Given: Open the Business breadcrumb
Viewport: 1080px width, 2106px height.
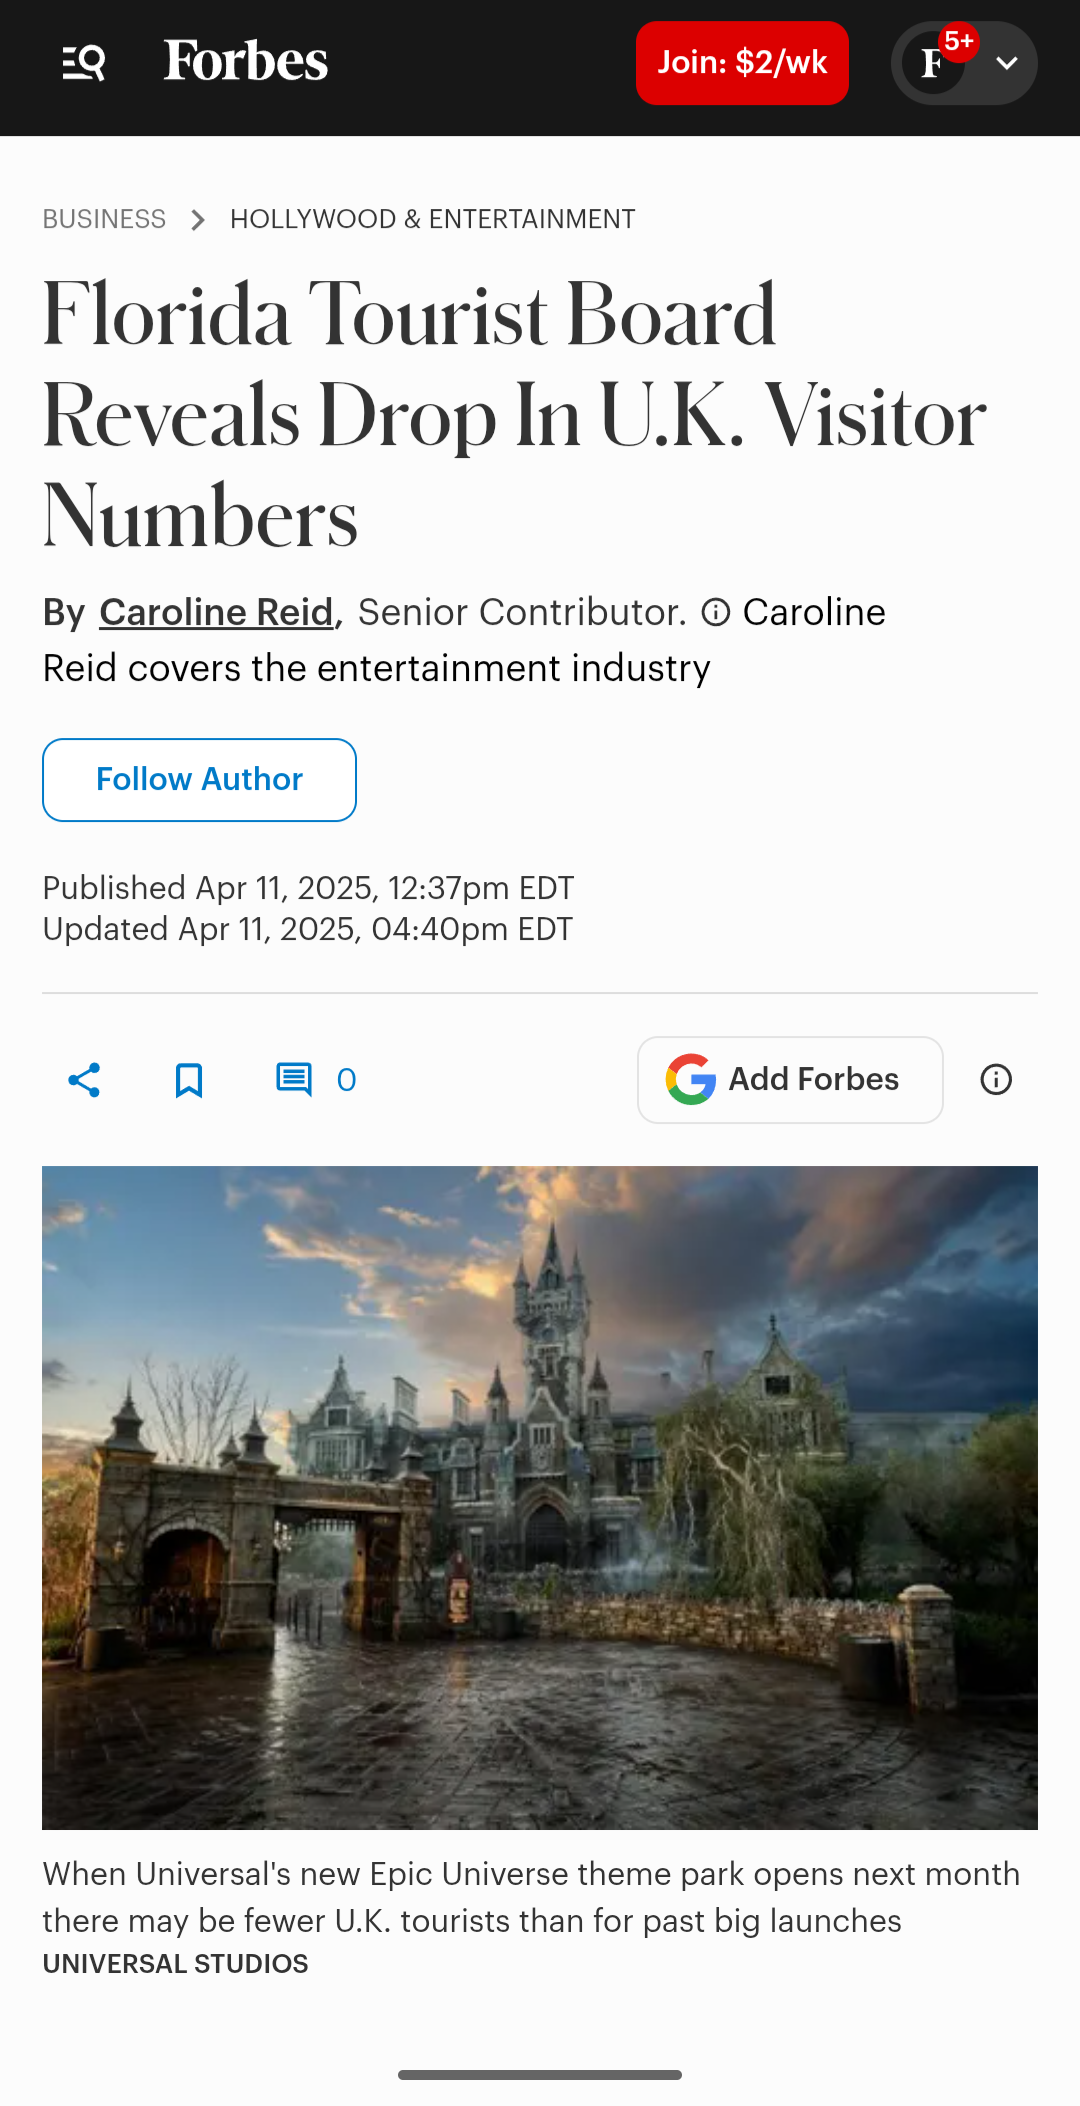Looking at the screenshot, I should coord(104,219).
